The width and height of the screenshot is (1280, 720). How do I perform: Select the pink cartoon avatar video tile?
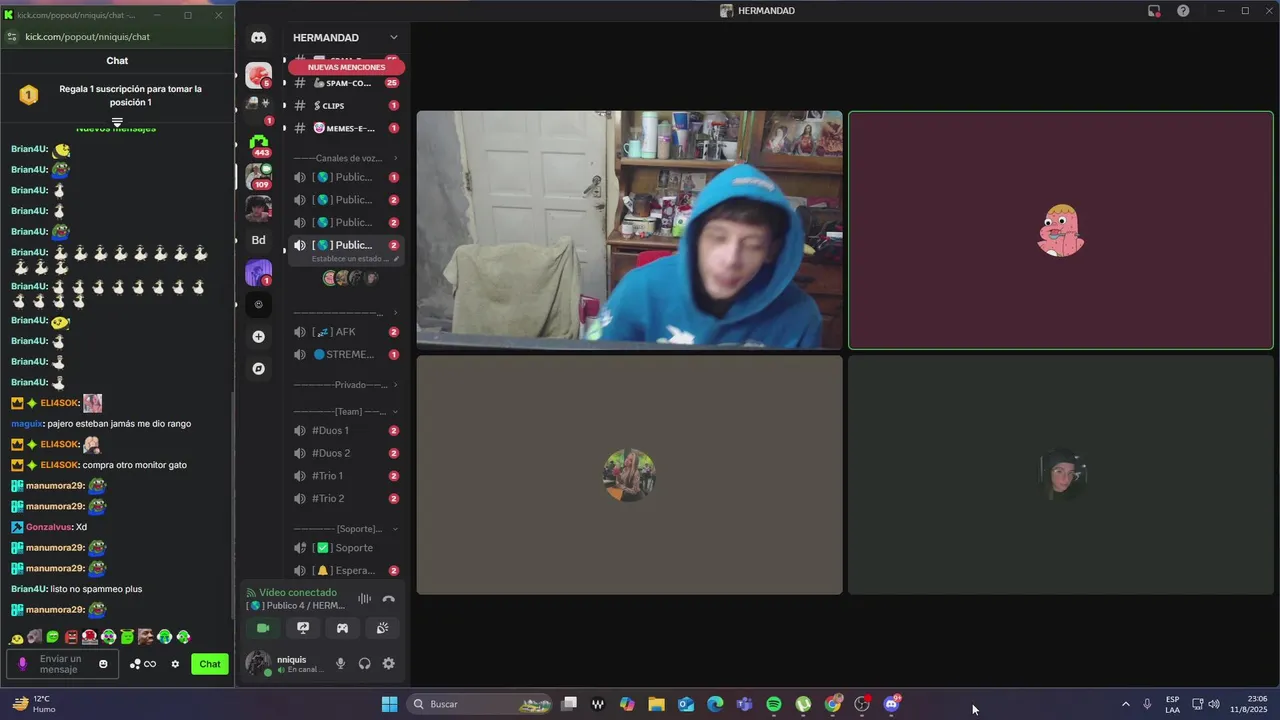point(1061,230)
